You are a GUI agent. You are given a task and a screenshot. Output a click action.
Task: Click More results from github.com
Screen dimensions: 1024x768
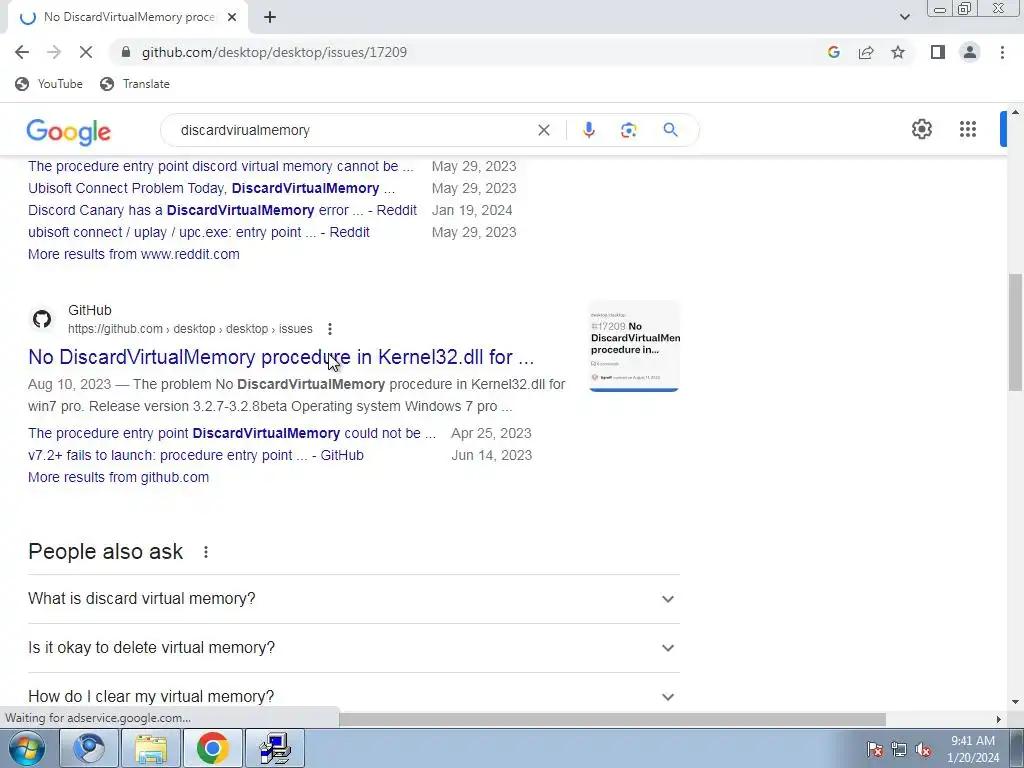[118, 477]
